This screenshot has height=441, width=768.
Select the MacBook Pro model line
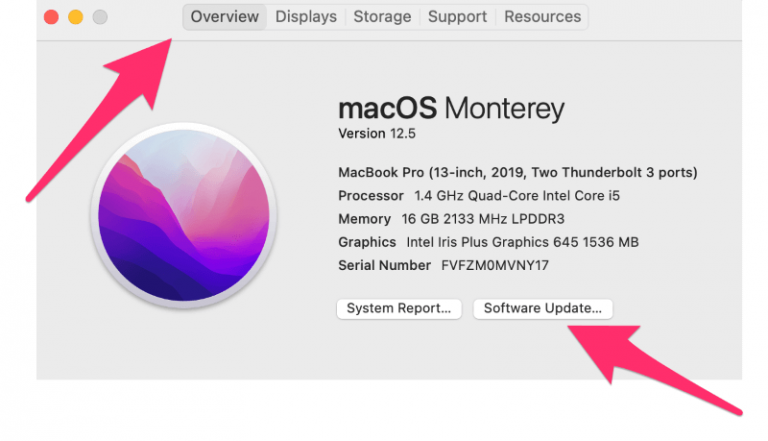tap(518, 172)
